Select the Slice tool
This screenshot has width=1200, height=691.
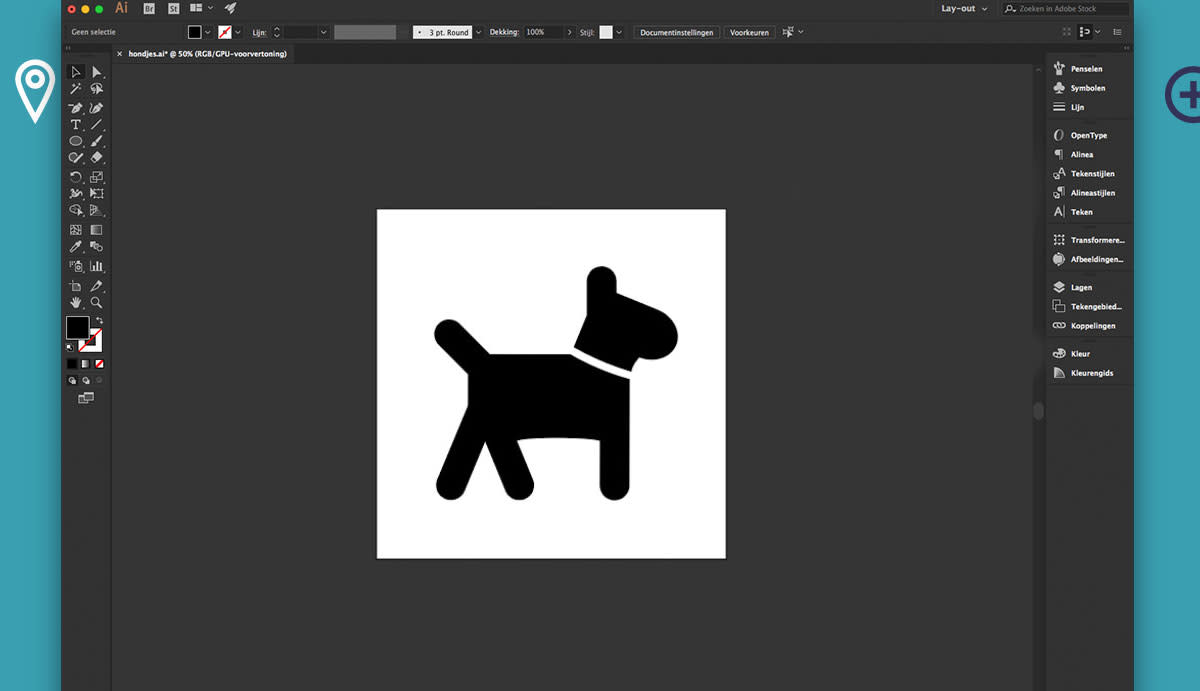point(97,286)
